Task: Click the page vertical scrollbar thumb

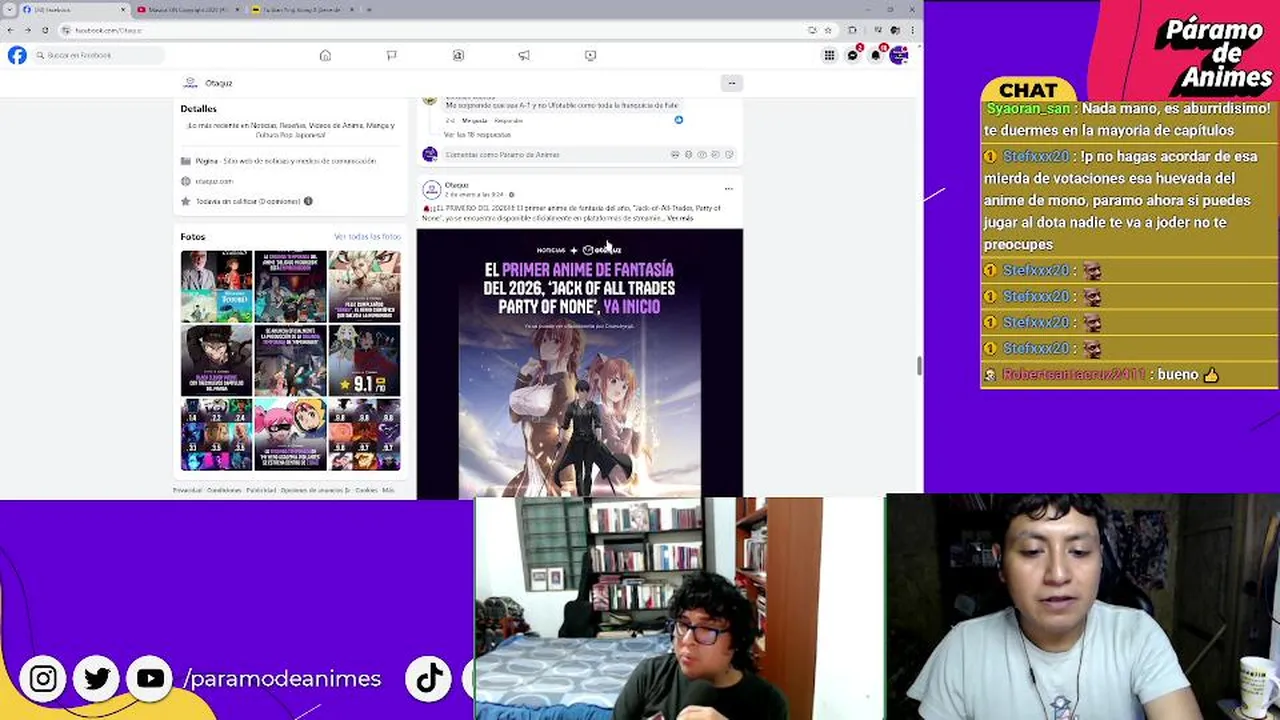Action: (x=919, y=365)
